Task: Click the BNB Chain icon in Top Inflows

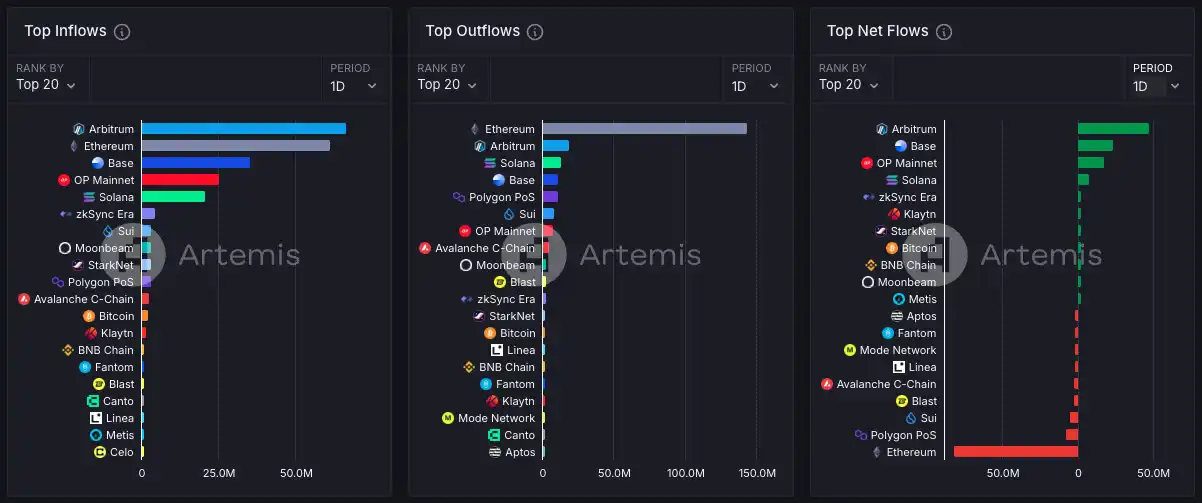Action: click(x=68, y=350)
